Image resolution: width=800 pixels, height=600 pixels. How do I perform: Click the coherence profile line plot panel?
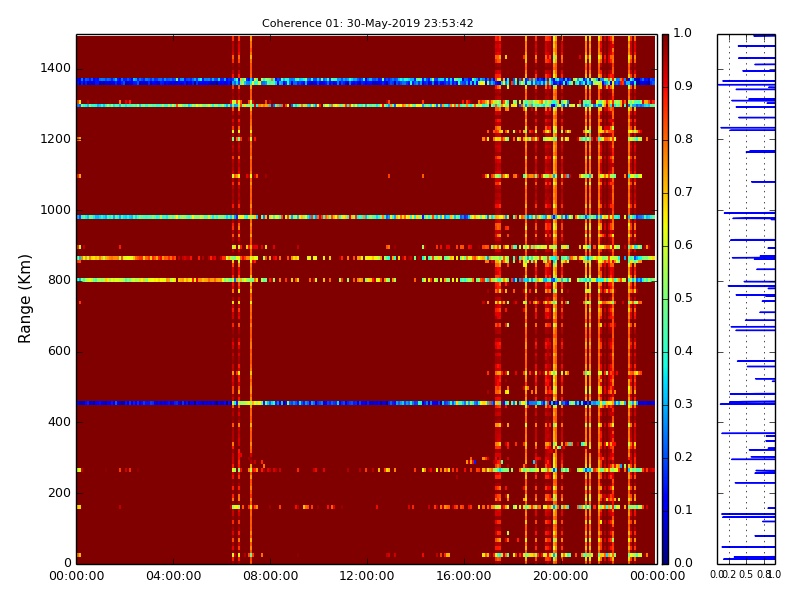[746, 299]
